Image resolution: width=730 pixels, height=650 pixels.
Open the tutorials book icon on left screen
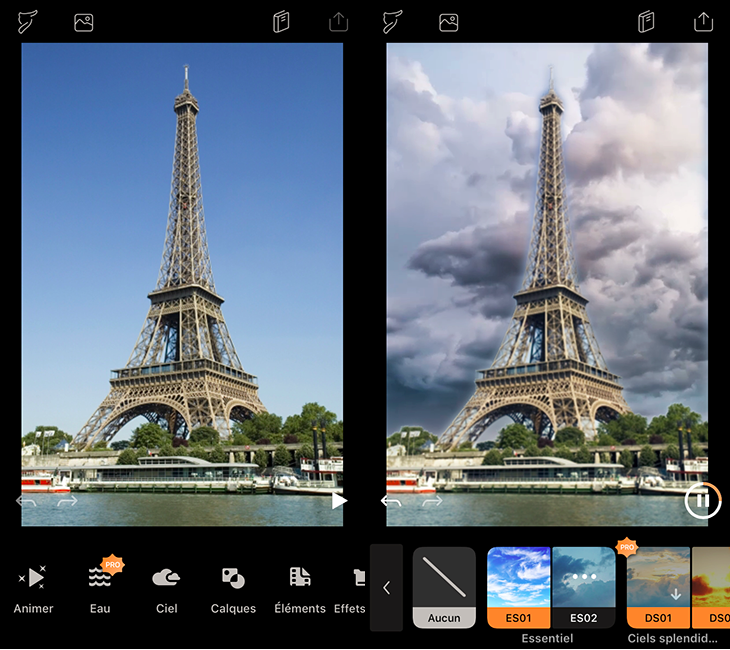pyautogui.click(x=282, y=22)
